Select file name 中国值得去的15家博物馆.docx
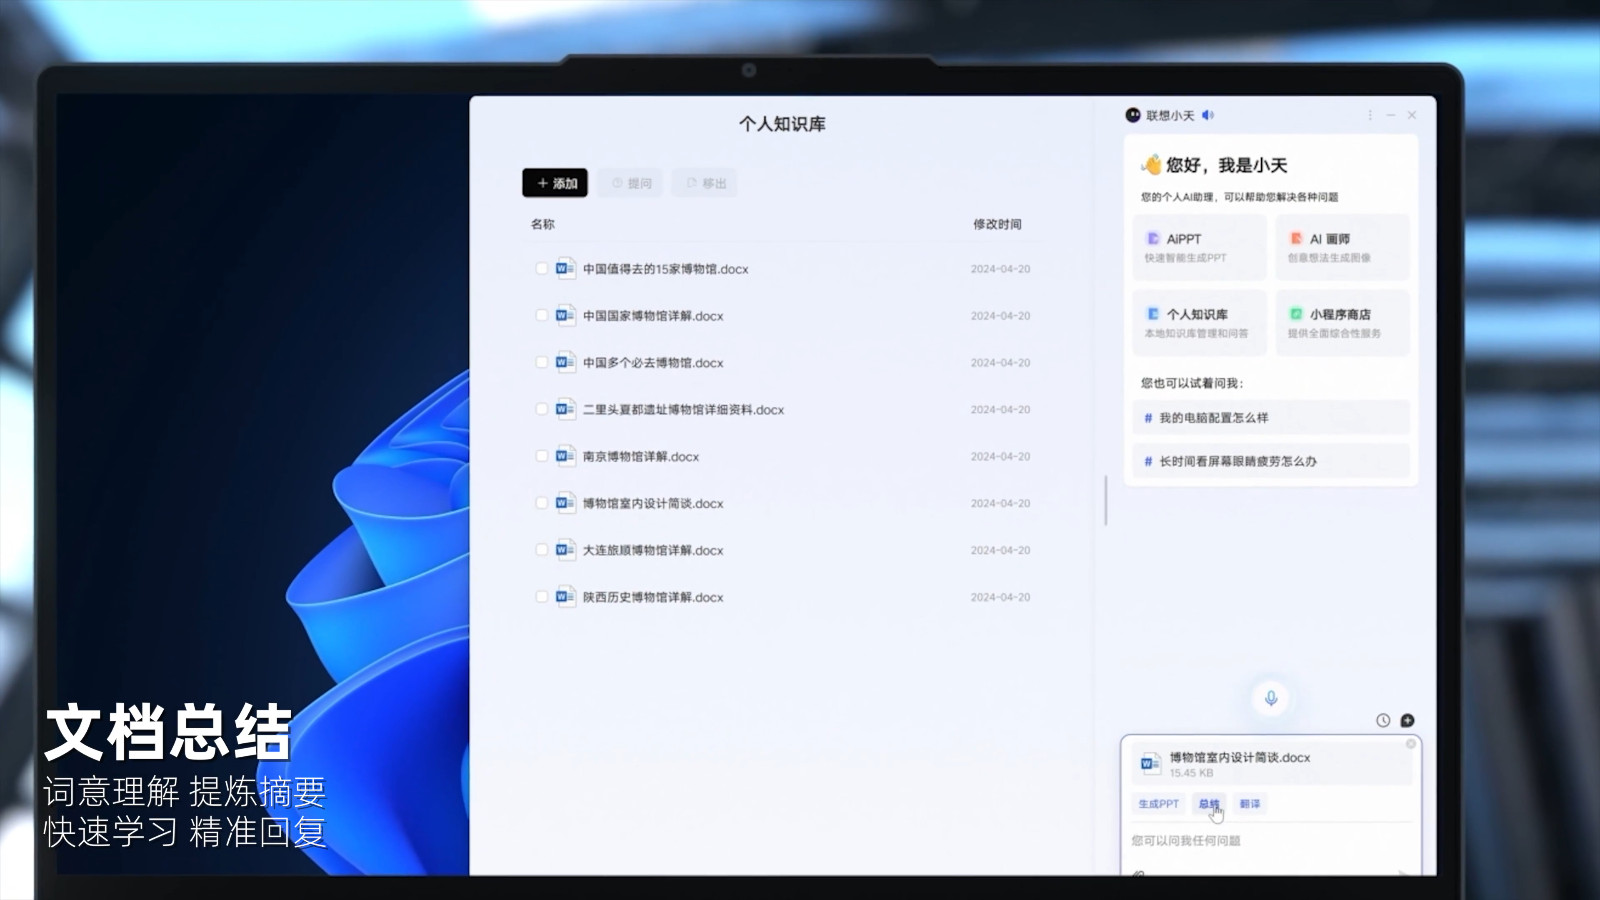Viewport: 1600px width, 900px height. coord(665,269)
